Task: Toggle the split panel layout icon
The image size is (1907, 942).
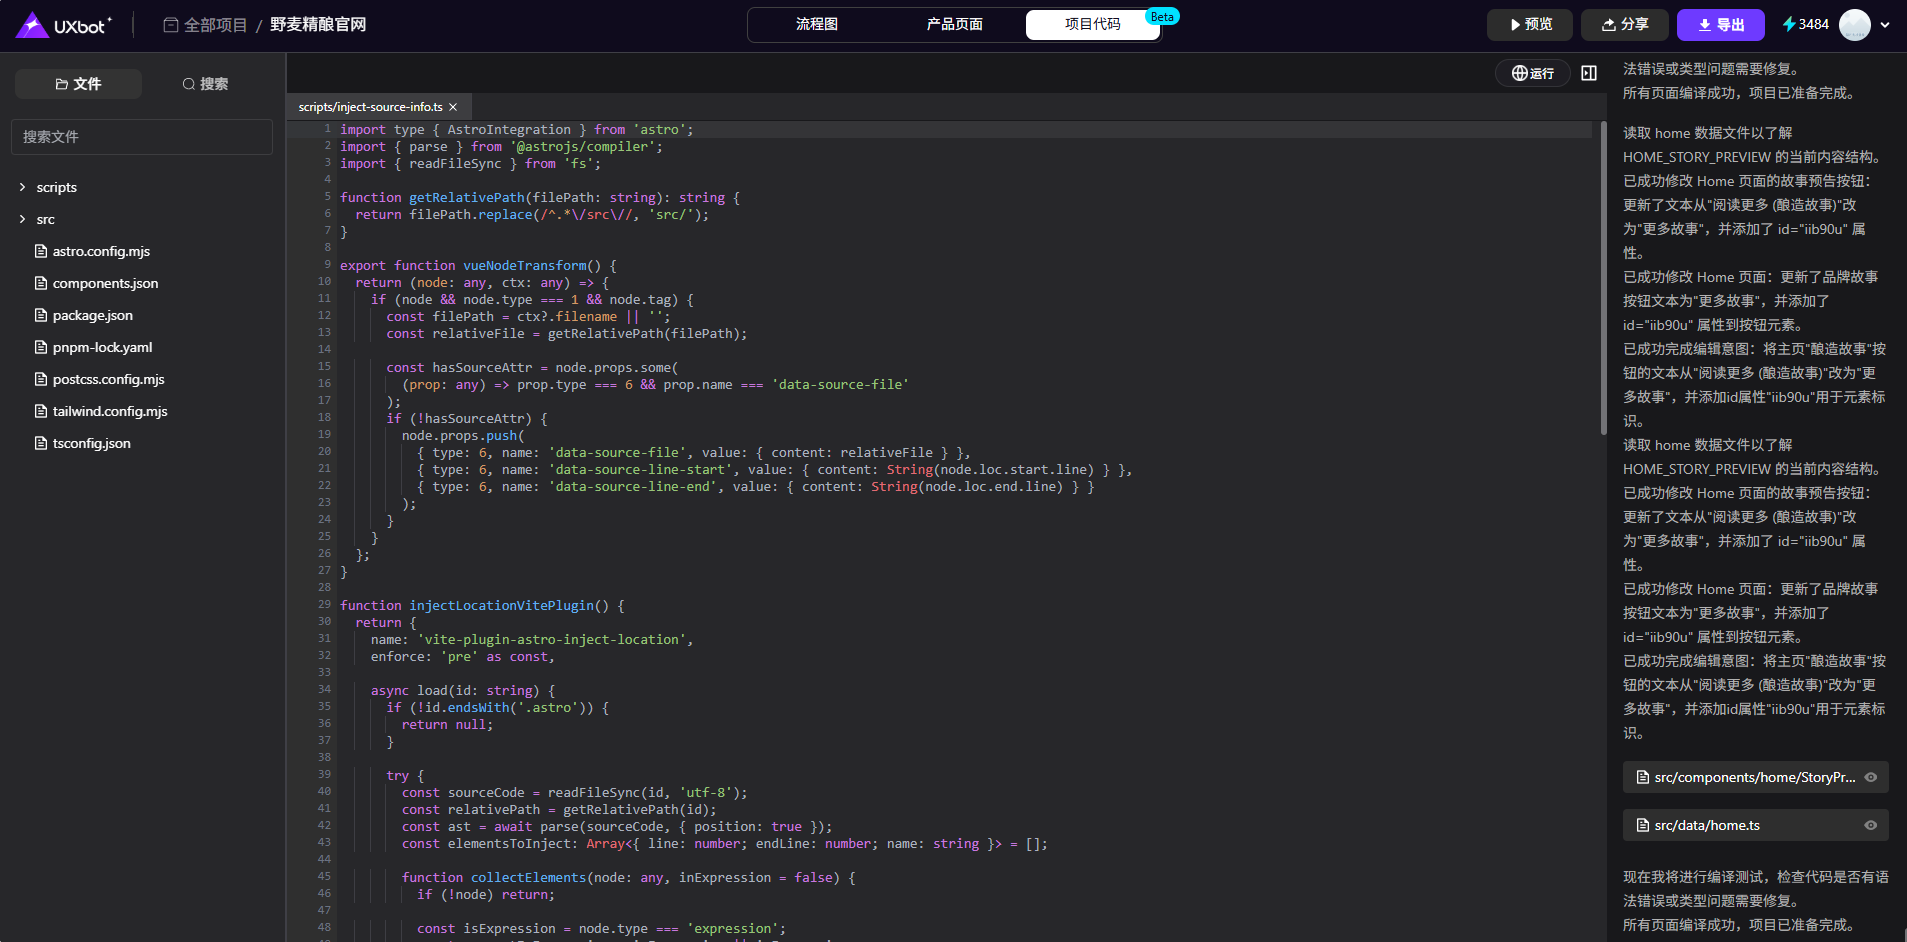Action: pos(1589,73)
